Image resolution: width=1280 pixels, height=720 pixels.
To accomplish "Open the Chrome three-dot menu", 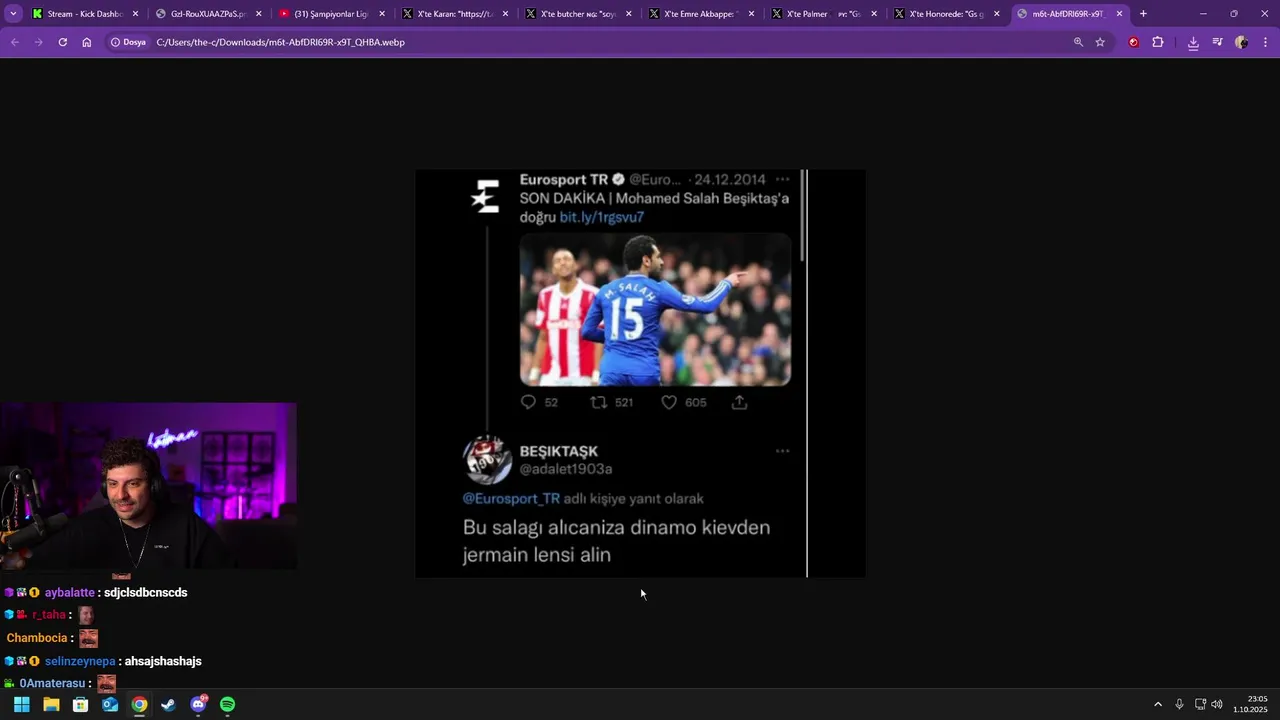I will pos(1265,42).
